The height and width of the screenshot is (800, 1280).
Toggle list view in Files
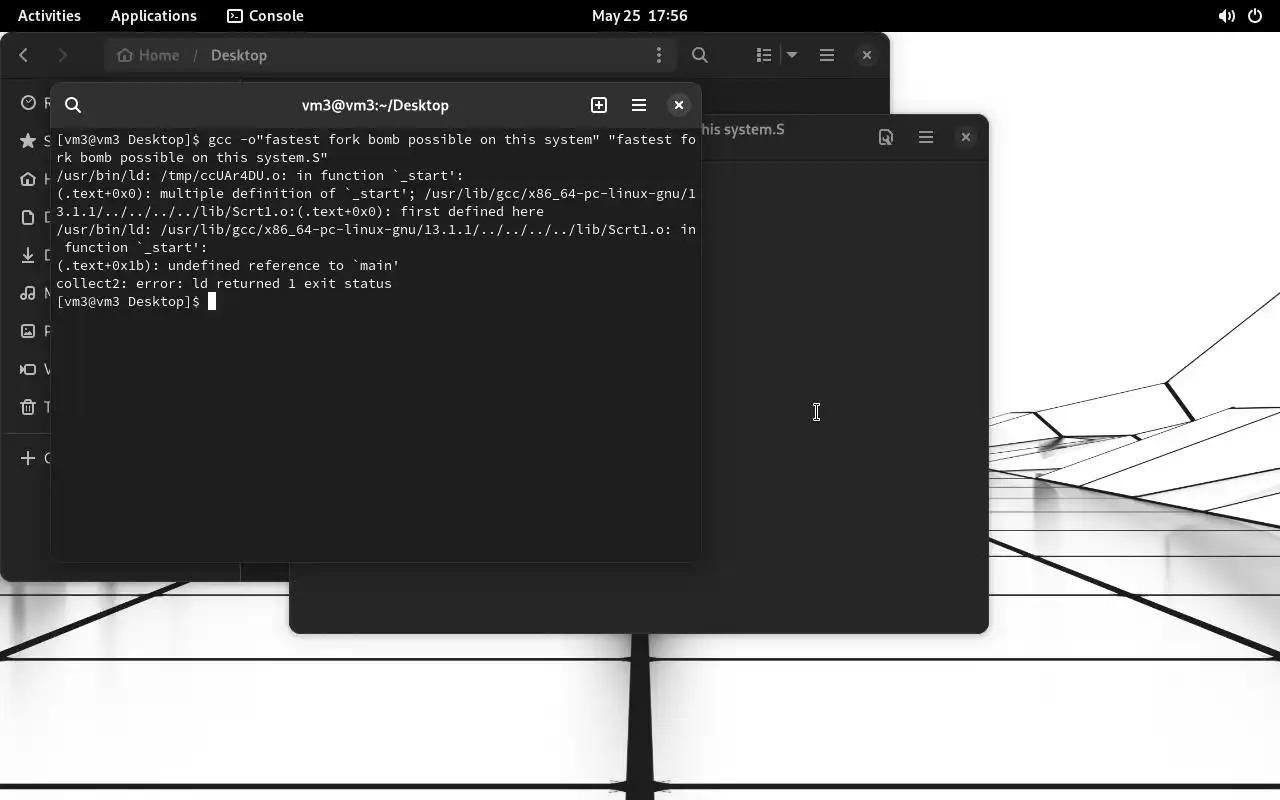pyautogui.click(x=764, y=55)
